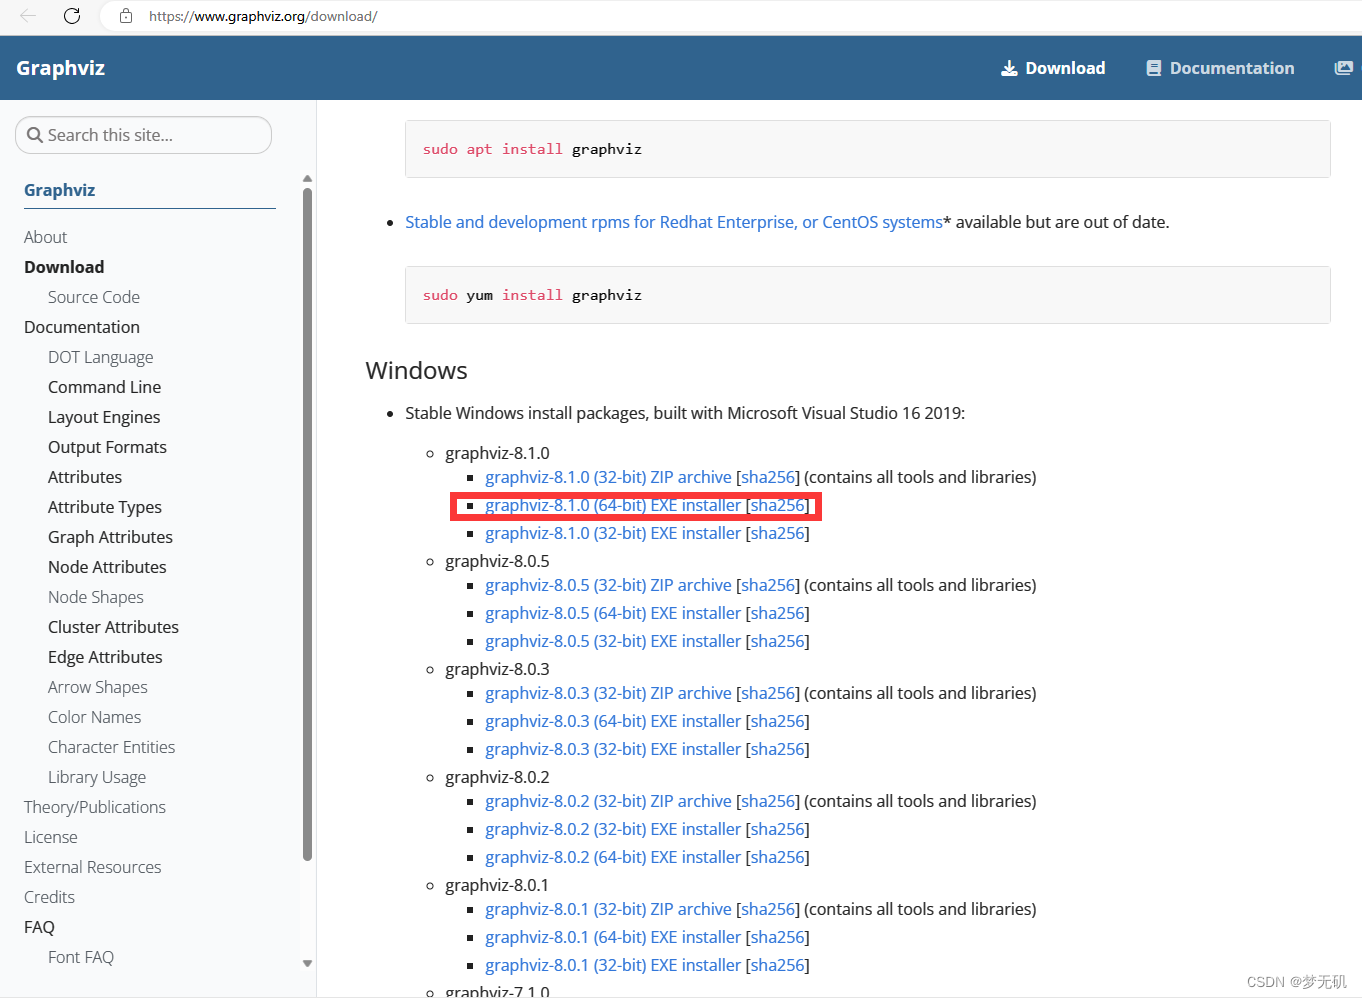Open the Node Attributes page

coord(108,567)
